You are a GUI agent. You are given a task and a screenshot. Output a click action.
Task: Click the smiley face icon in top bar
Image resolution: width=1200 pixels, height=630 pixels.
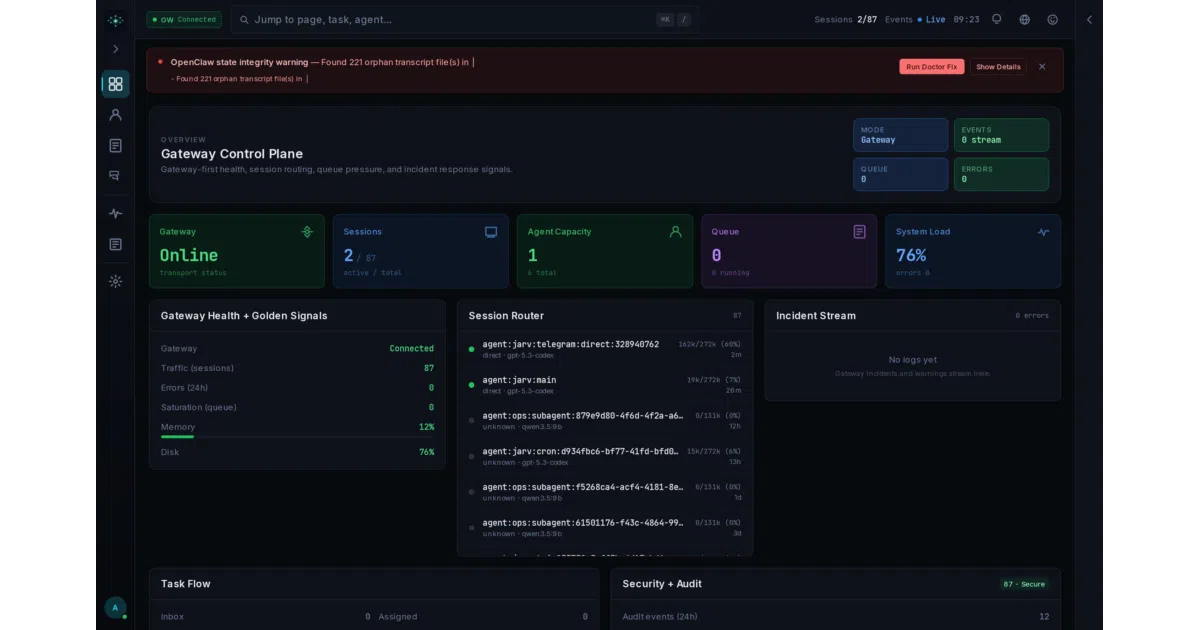(1052, 19)
